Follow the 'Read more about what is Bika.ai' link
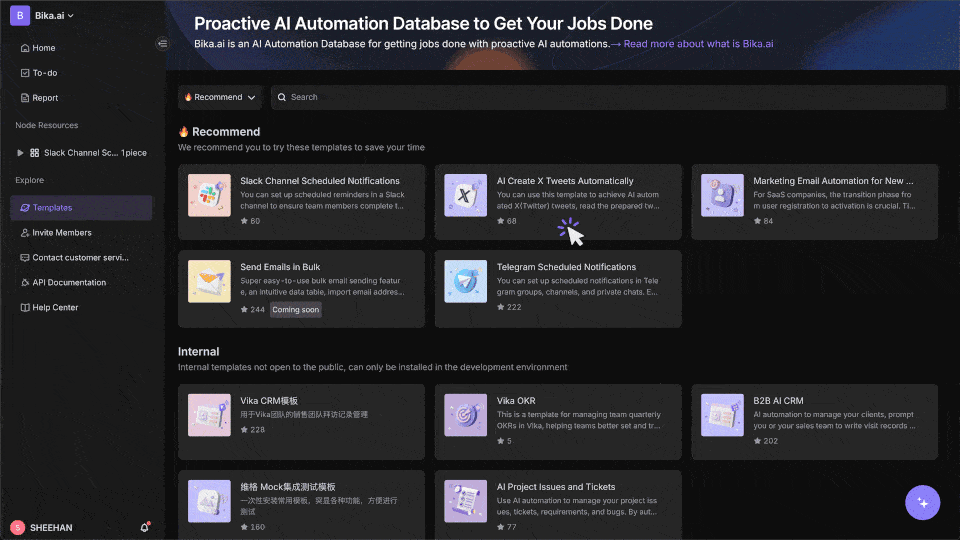Viewport: 960px width, 540px height. [x=698, y=43]
